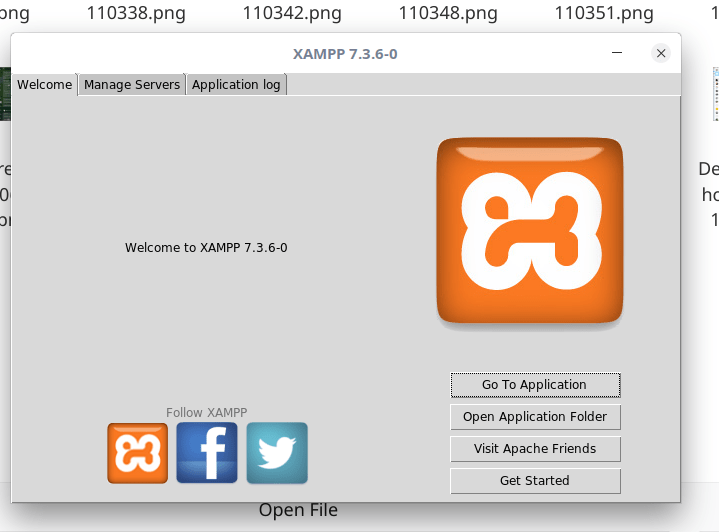The width and height of the screenshot is (719, 532).
Task: Click the Open Application Folder button
Action: coord(535,417)
